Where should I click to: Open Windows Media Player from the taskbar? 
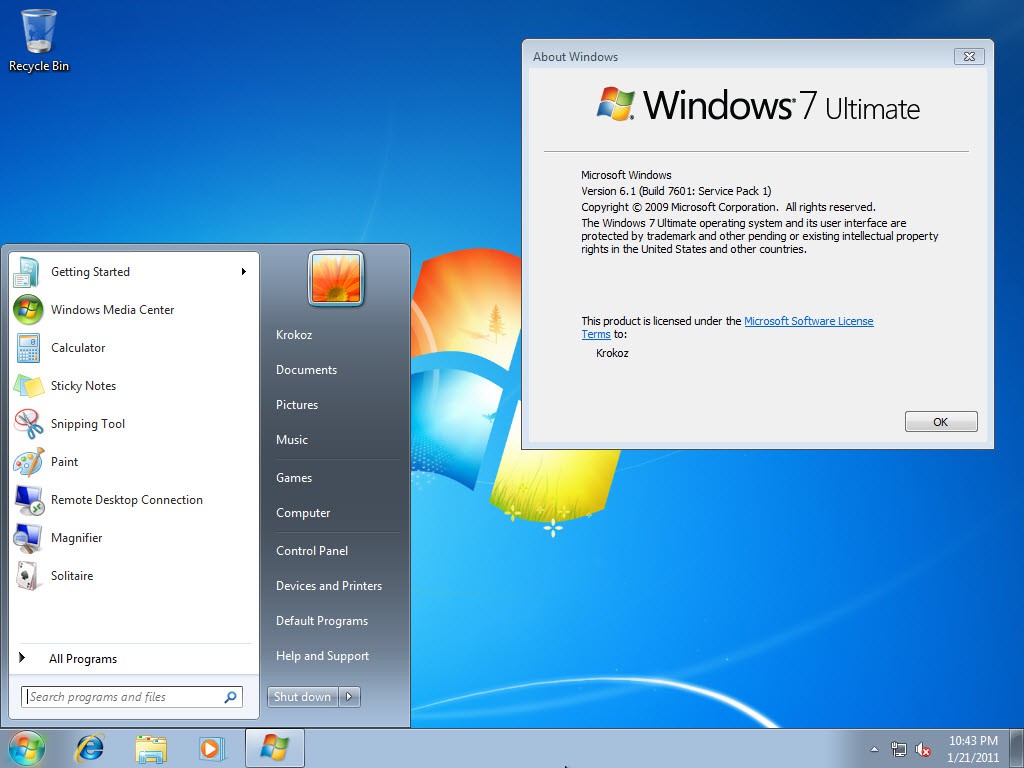coord(211,747)
